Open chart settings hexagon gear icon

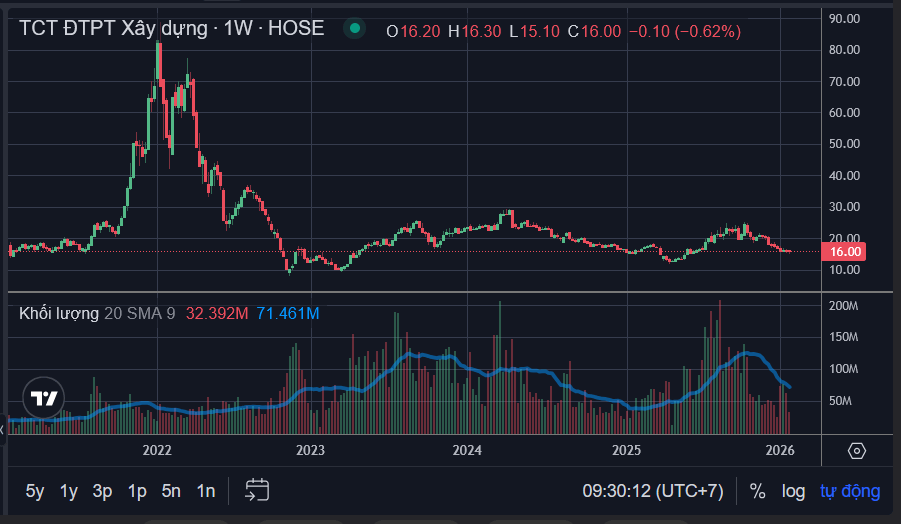coord(857,451)
